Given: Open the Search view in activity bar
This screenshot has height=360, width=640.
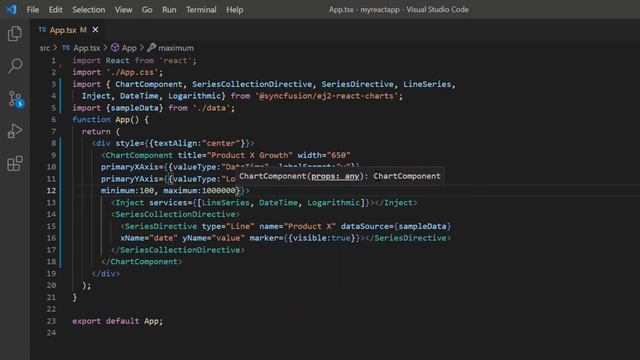Looking at the screenshot, I should coord(15,66).
